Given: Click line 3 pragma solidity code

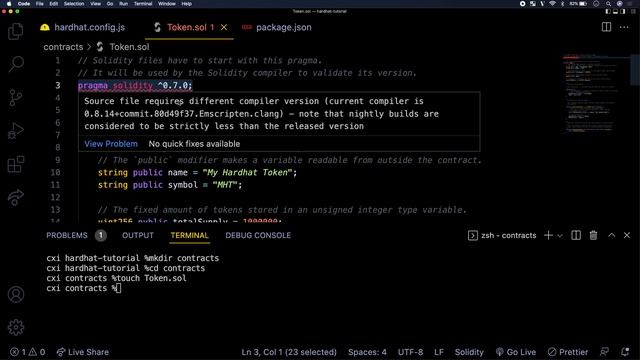Looking at the screenshot, I should point(135,85).
